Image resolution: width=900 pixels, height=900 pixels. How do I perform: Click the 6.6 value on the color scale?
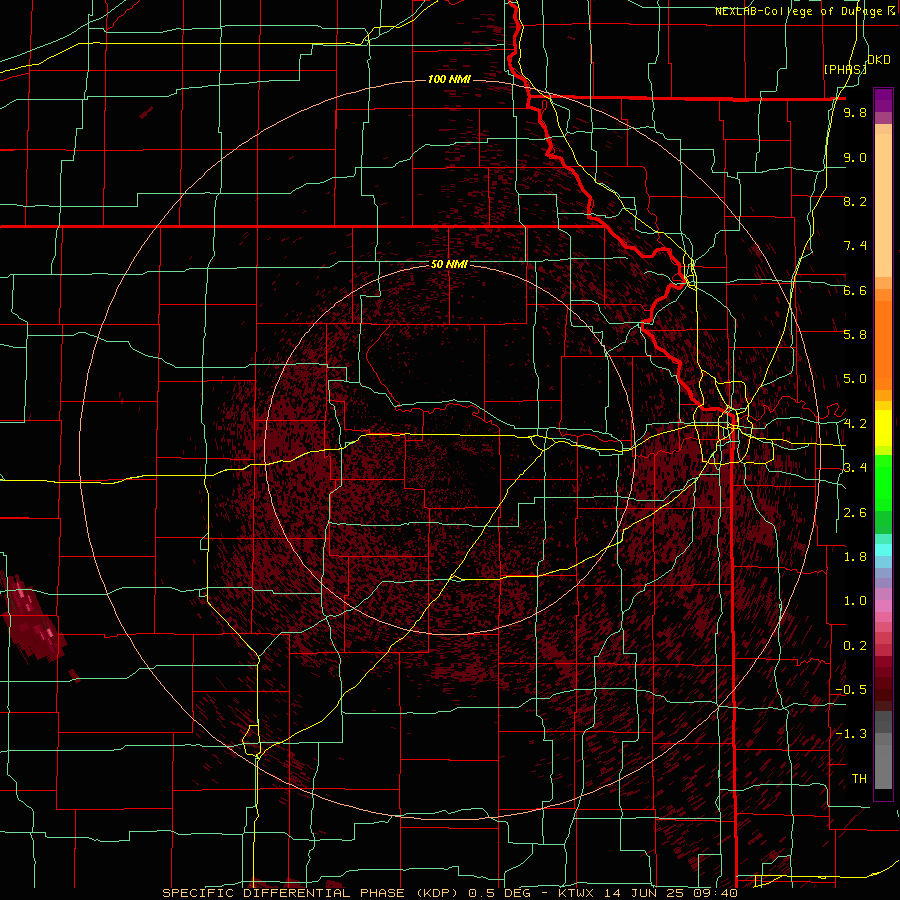855,290
